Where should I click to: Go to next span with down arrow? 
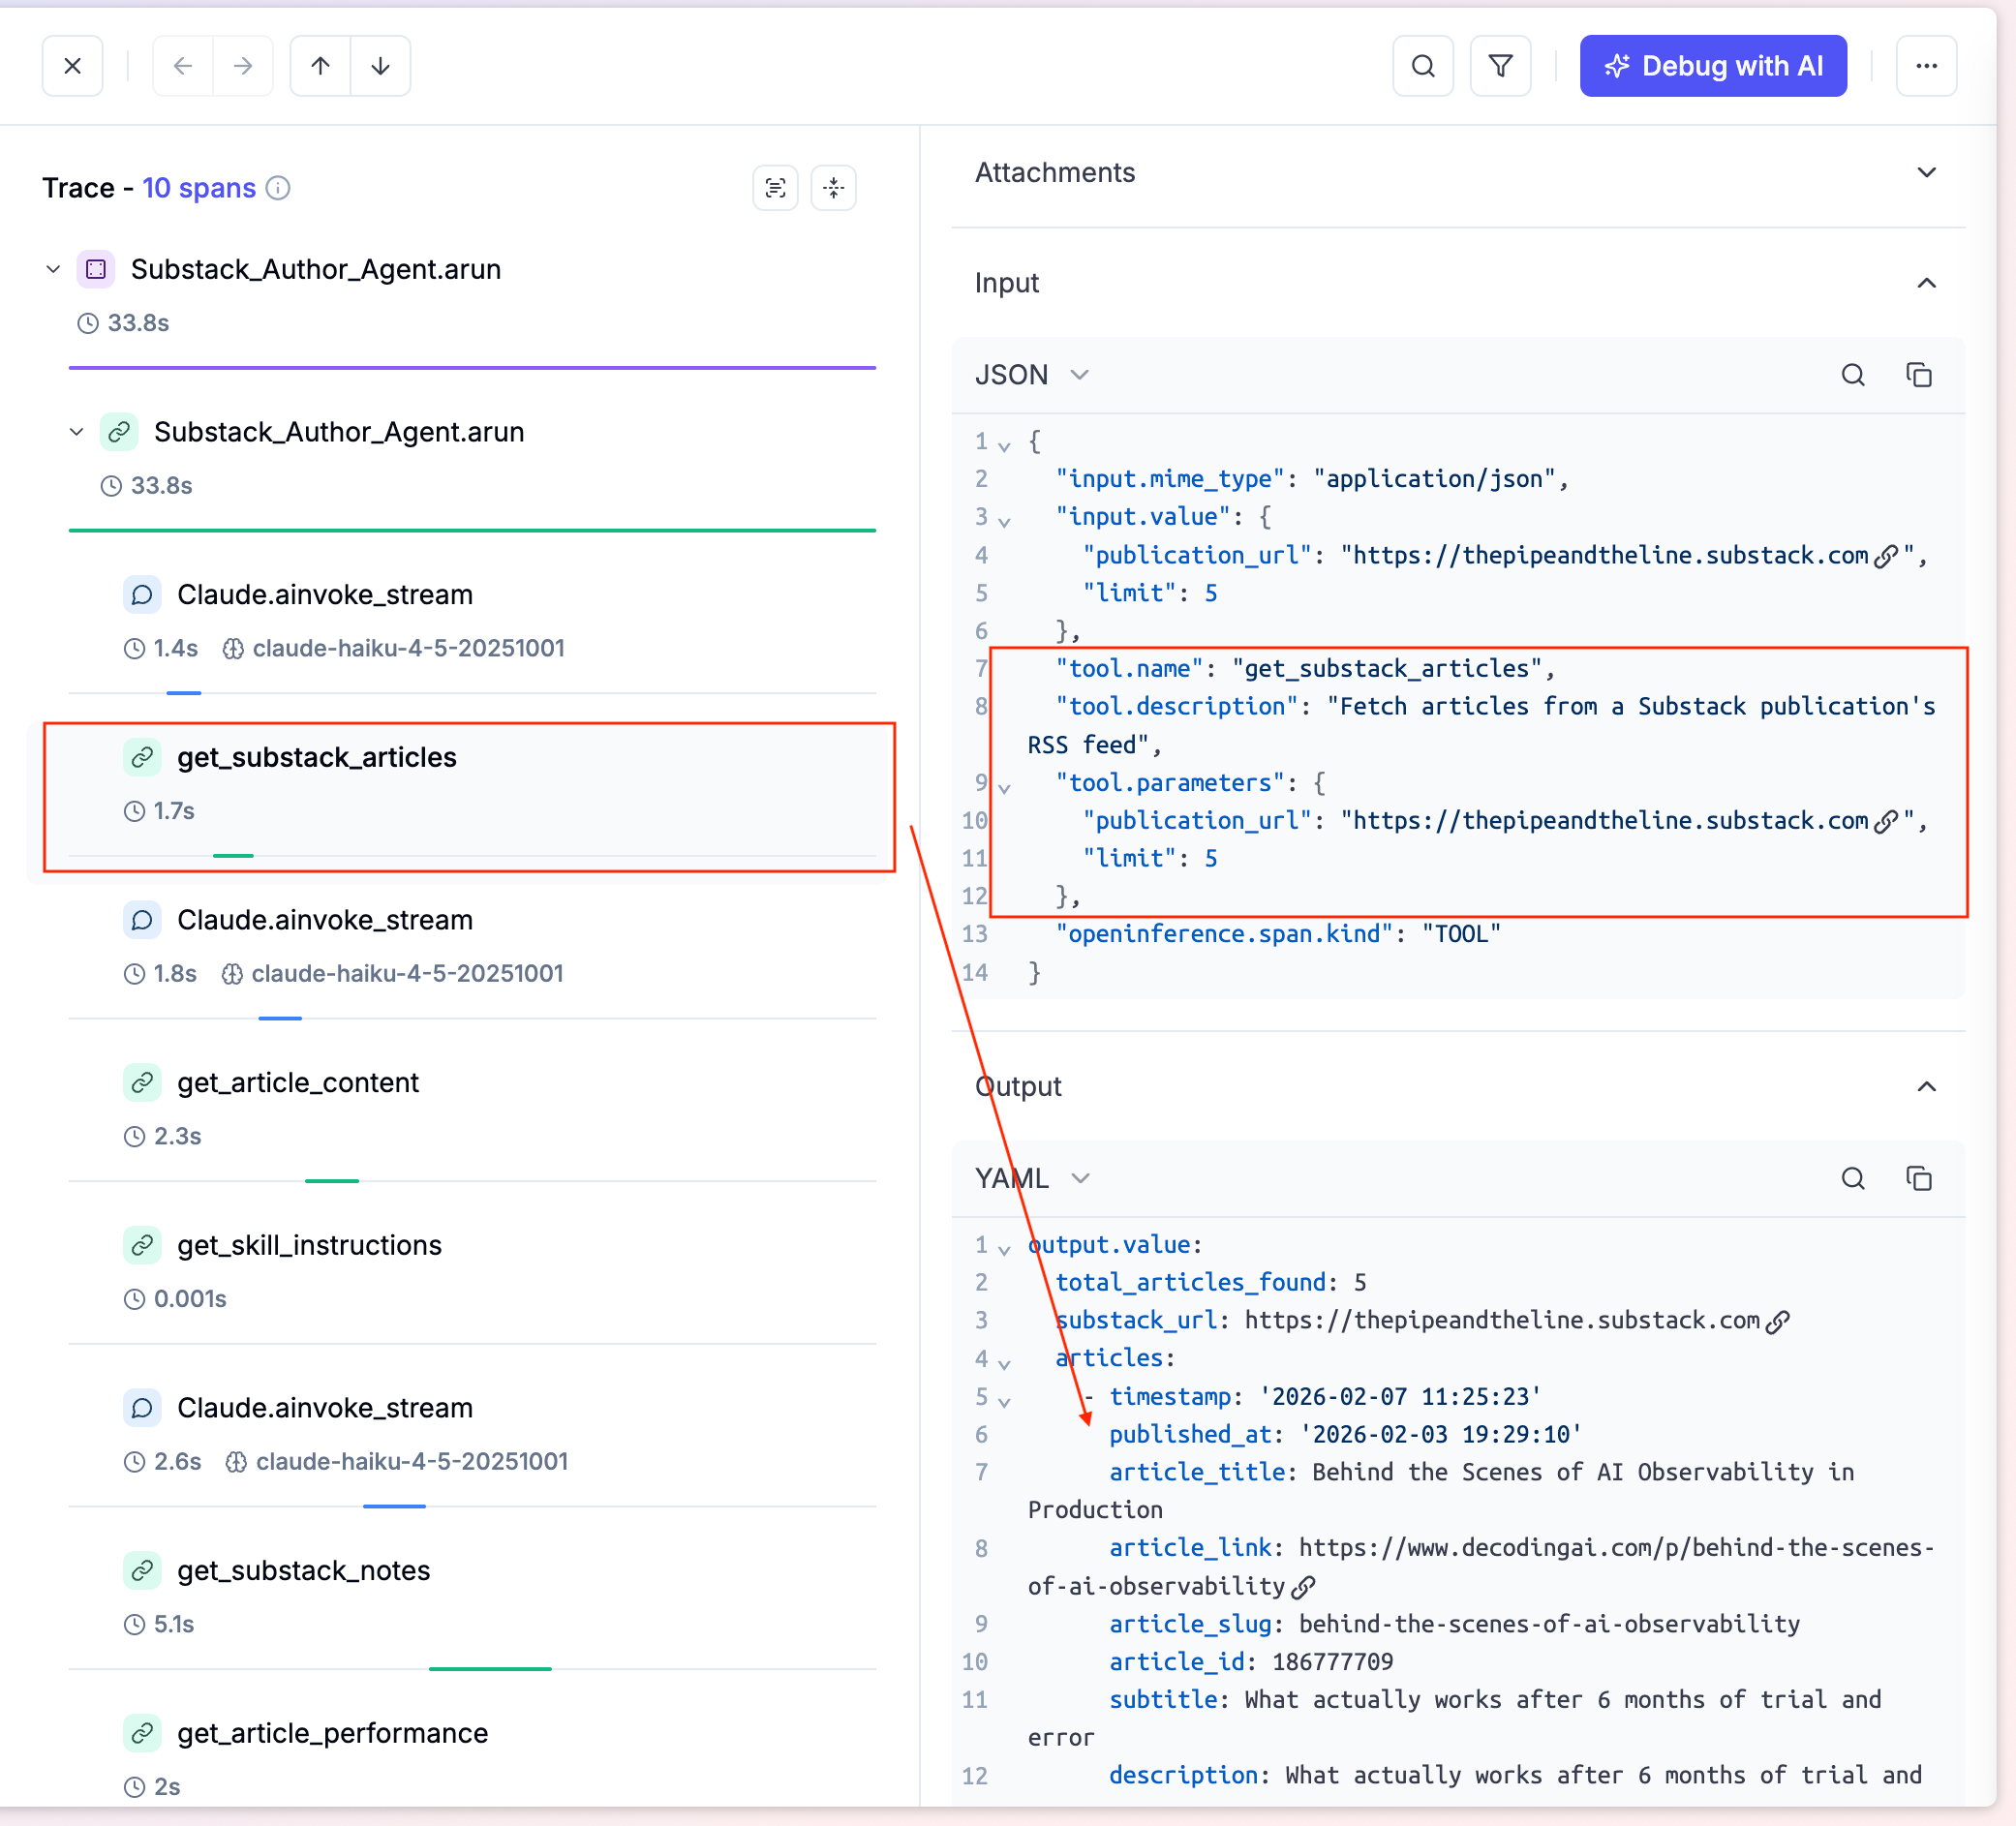[380, 66]
